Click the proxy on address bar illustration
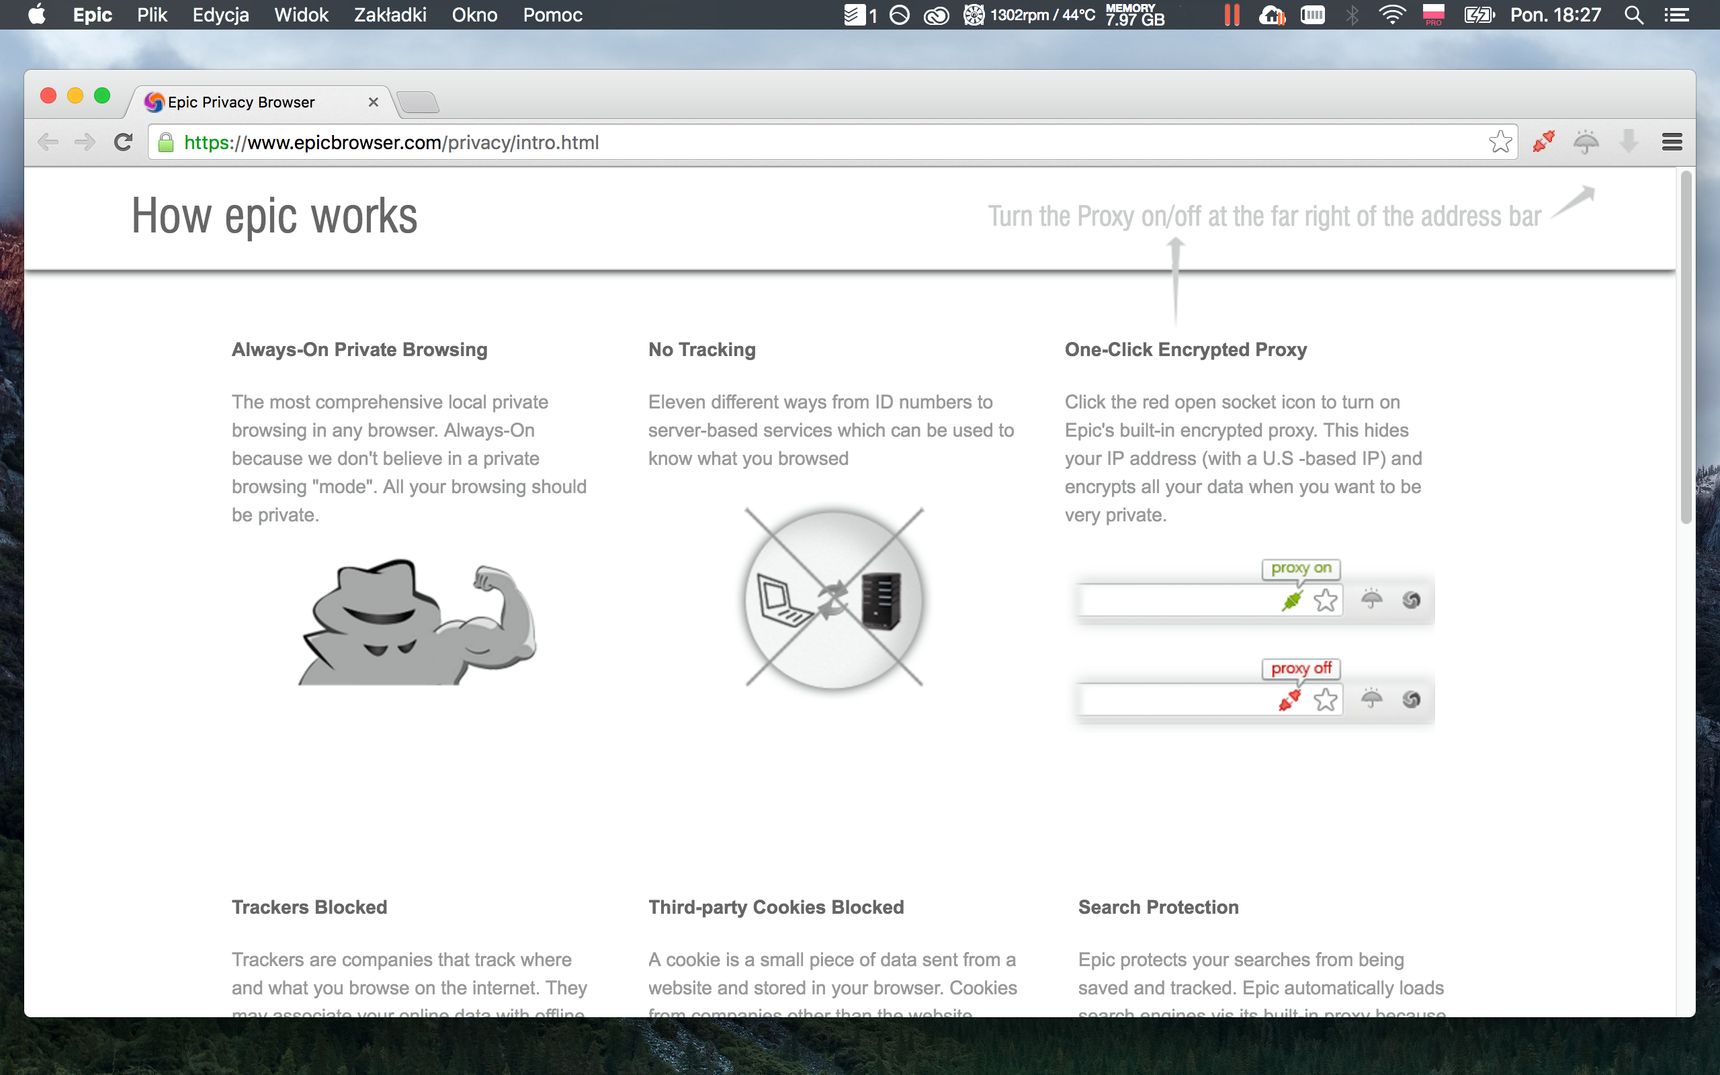 tap(1254, 592)
